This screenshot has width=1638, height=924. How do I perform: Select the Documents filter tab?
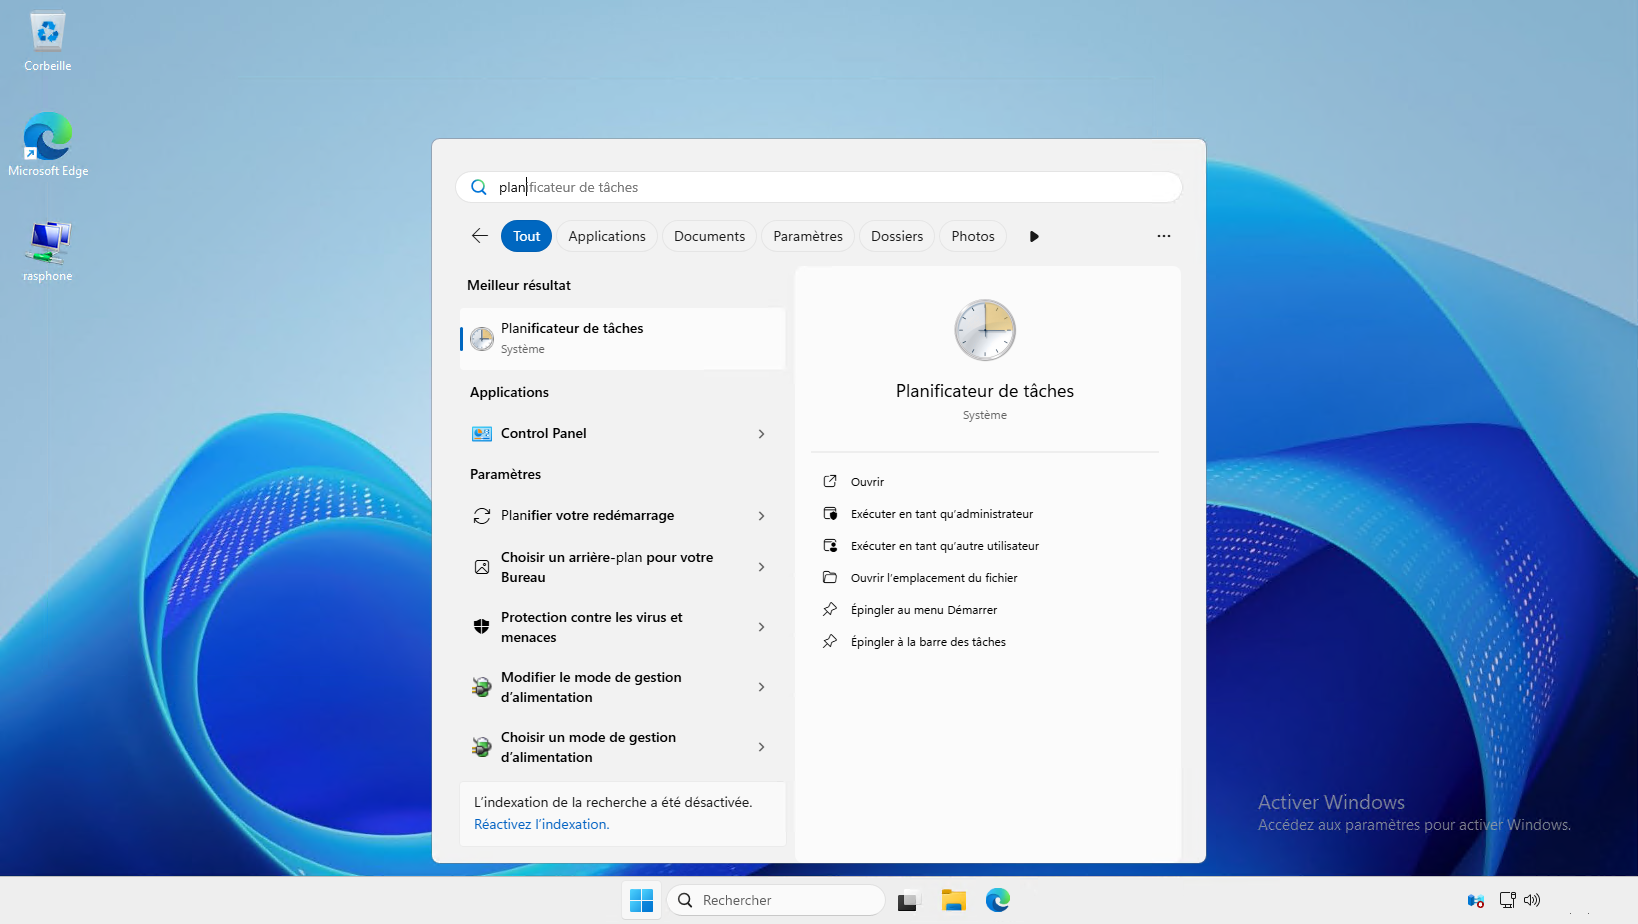pos(709,236)
